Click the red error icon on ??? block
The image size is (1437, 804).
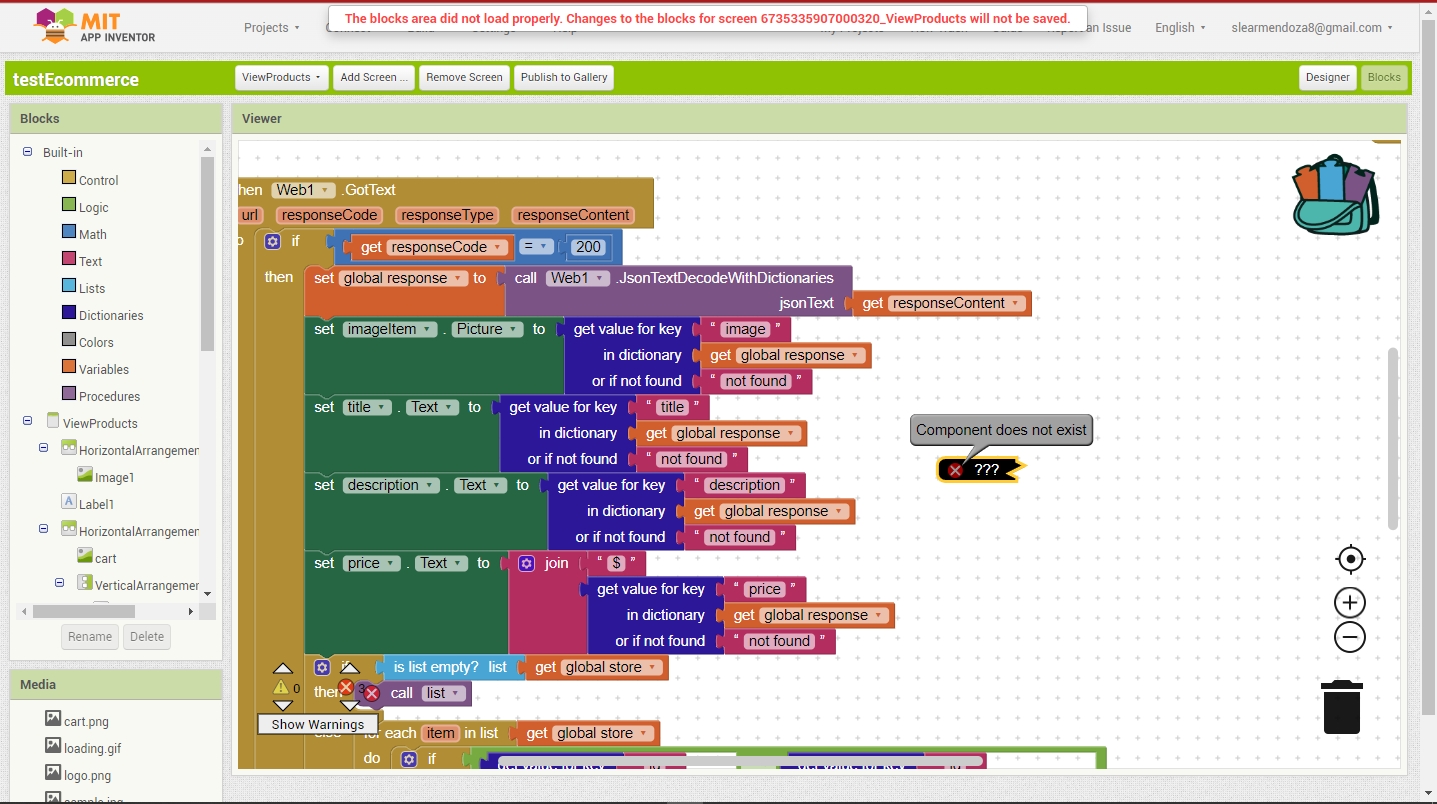click(956, 470)
